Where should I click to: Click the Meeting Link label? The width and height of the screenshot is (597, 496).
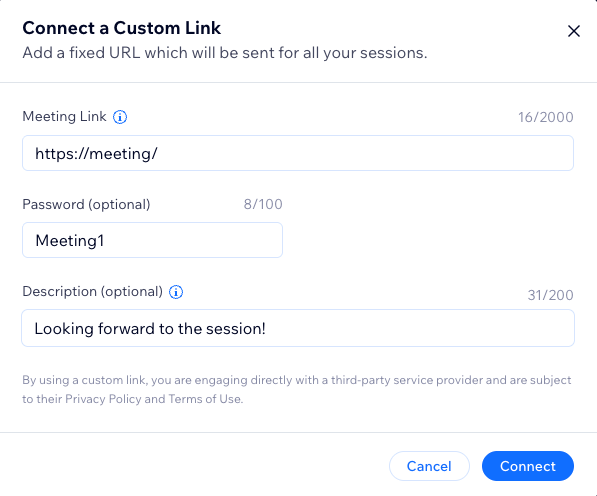pos(64,116)
